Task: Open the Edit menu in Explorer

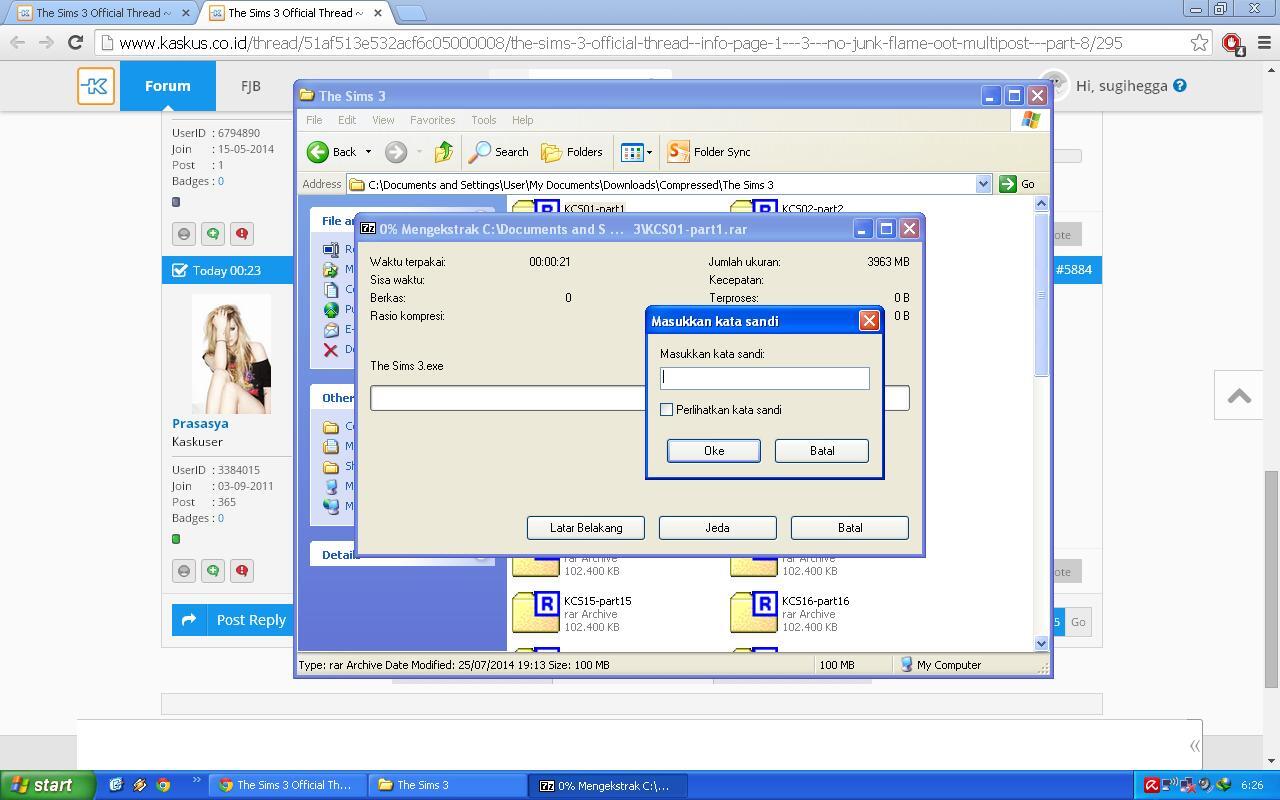Action: tap(347, 120)
